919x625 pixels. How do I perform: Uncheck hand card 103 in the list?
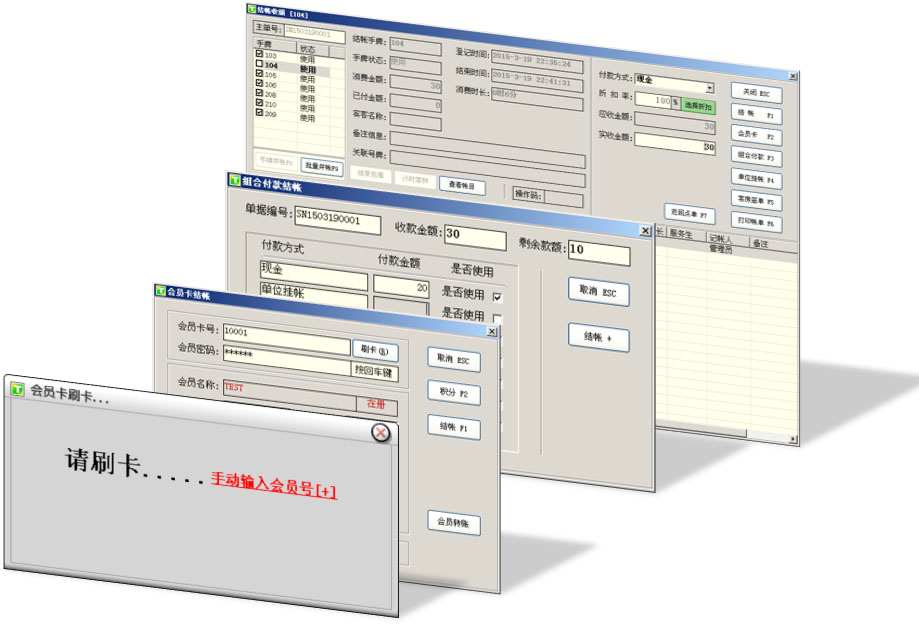(x=259, y=55)
